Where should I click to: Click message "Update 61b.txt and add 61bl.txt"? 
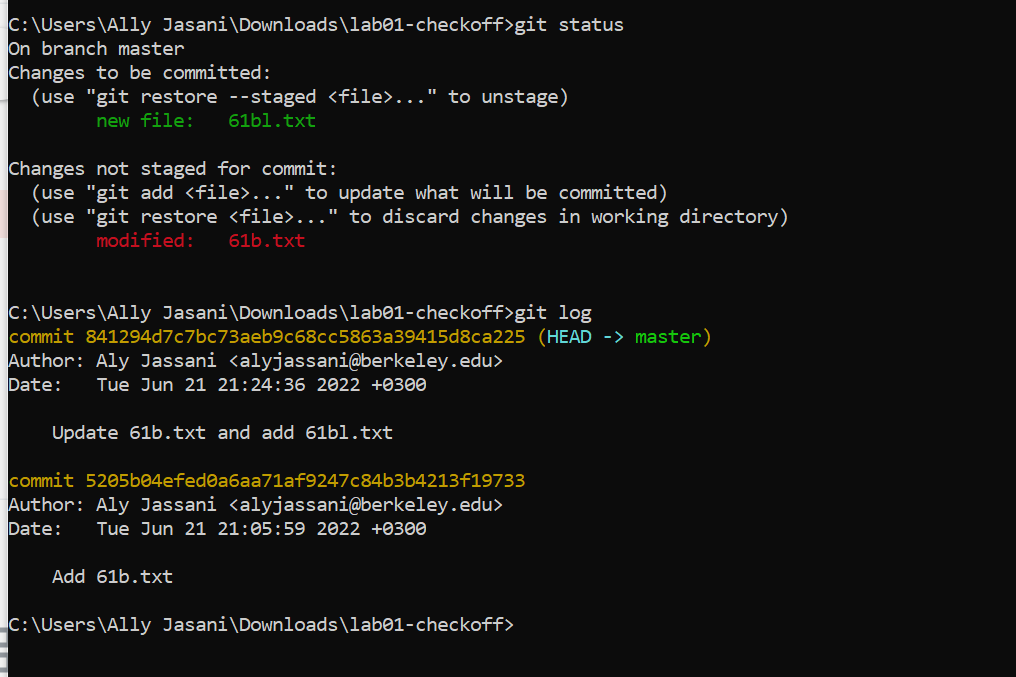(222, 433)
